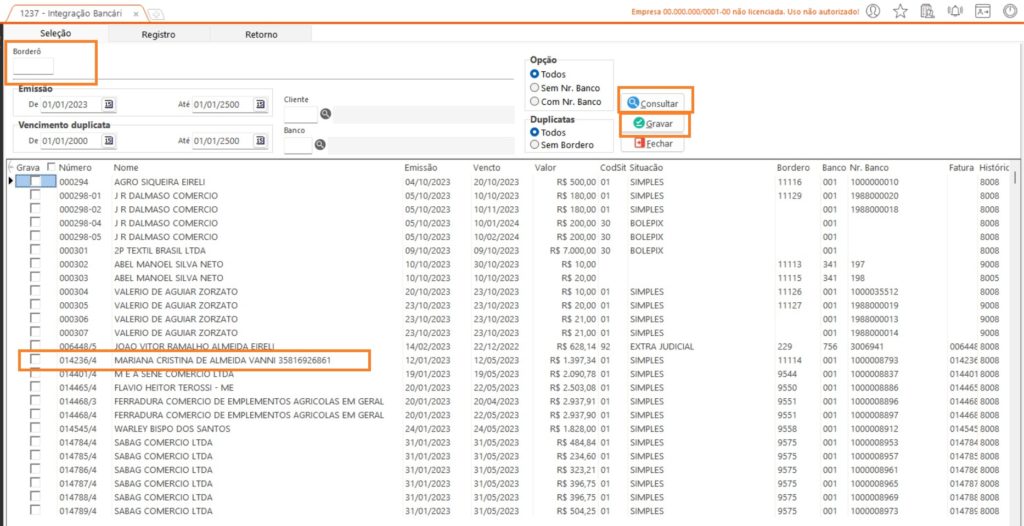Switch to the Retorno tab
Viewport: 1024px width, 526px height.
point(261,34)
